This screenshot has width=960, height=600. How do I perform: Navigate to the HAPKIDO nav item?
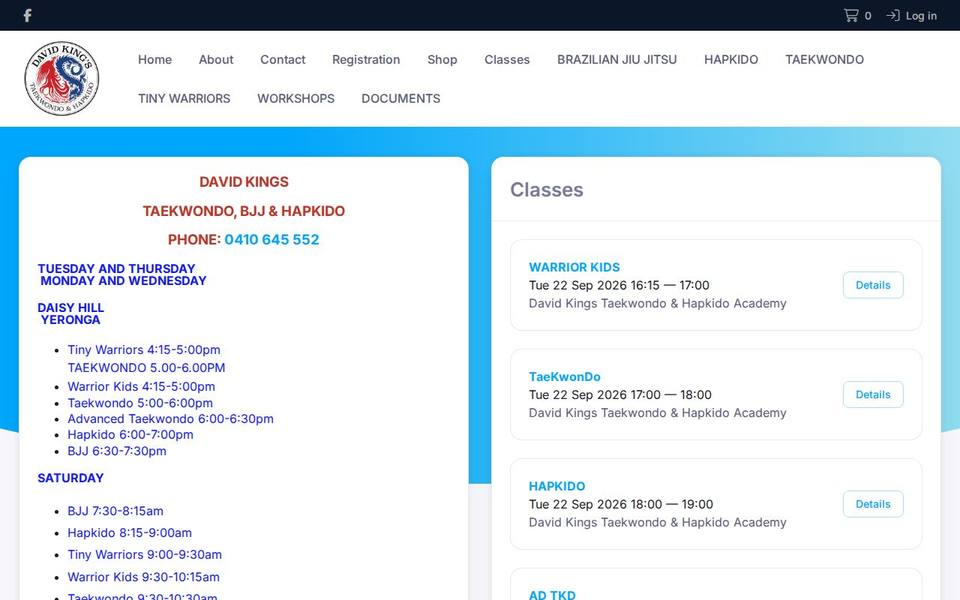pos(731,59)
